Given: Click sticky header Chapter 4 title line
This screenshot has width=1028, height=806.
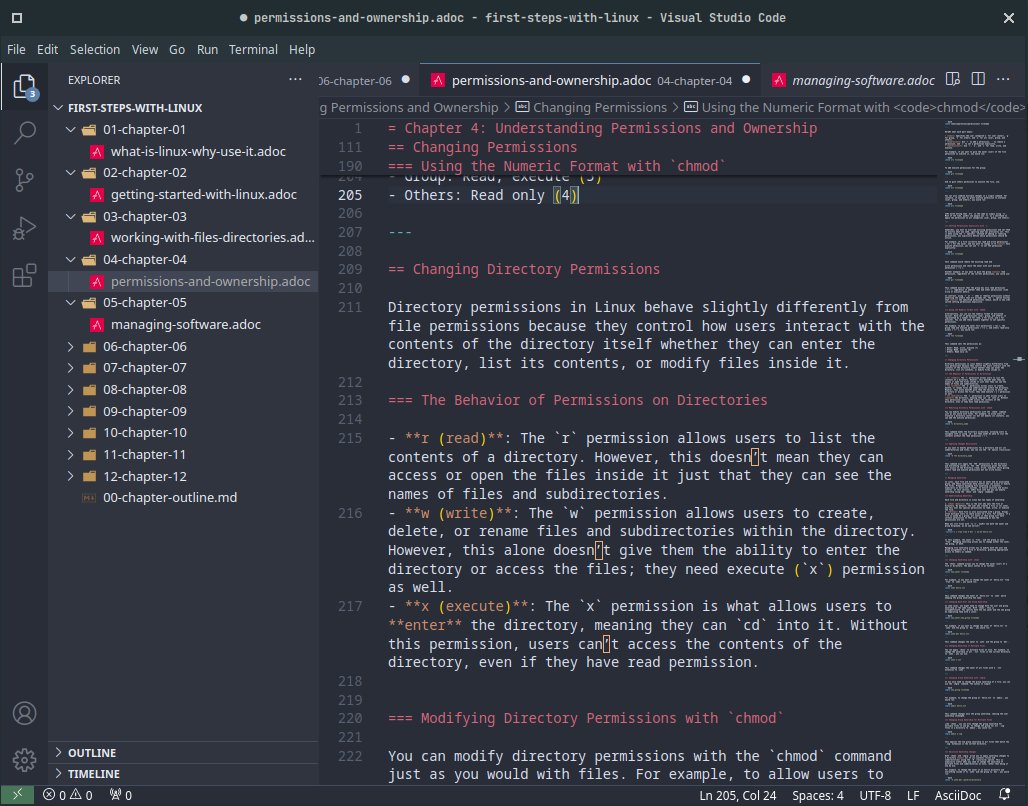Looking at the screenshot, I should coord(603,128).
